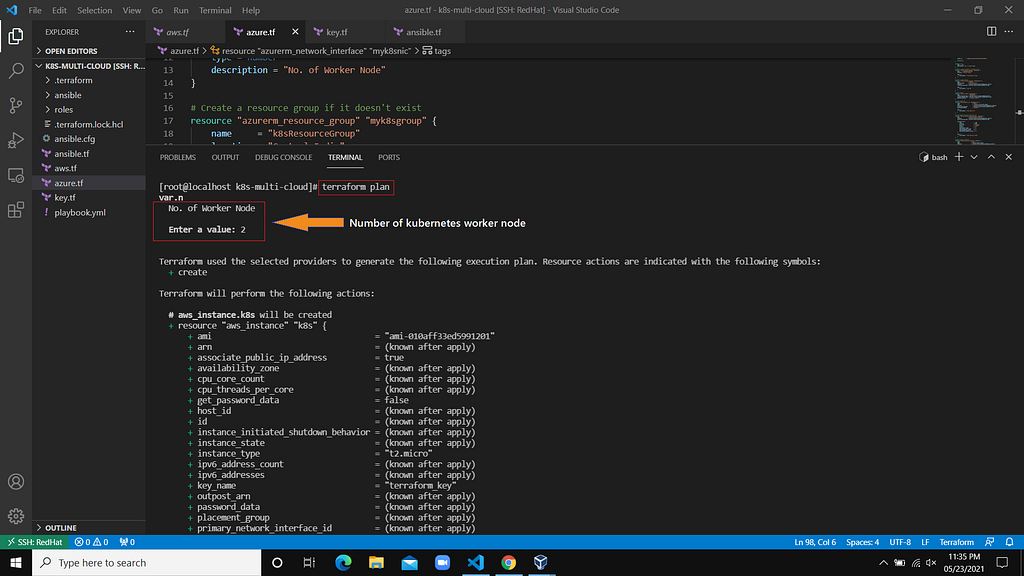The height and width of the screenshot is (576, 1024).
Task: Open the Manage gear icon
Action: pyautogui.click(x=16, y=517)
